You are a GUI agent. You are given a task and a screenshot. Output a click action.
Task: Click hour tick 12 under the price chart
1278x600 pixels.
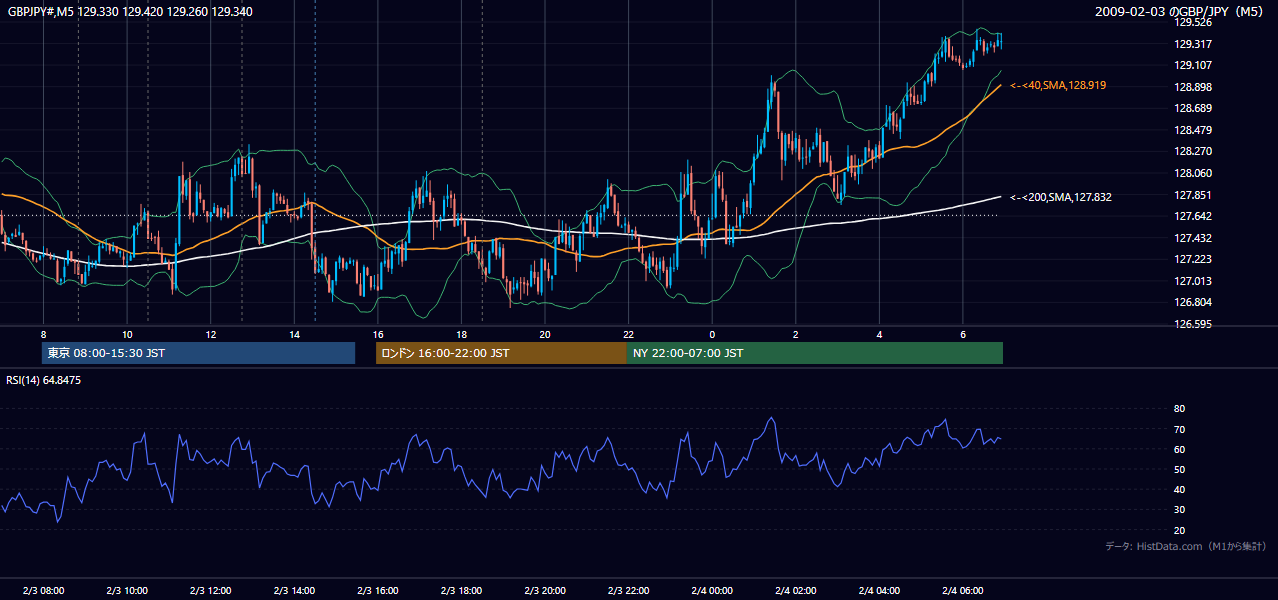[x=210, y=334]
